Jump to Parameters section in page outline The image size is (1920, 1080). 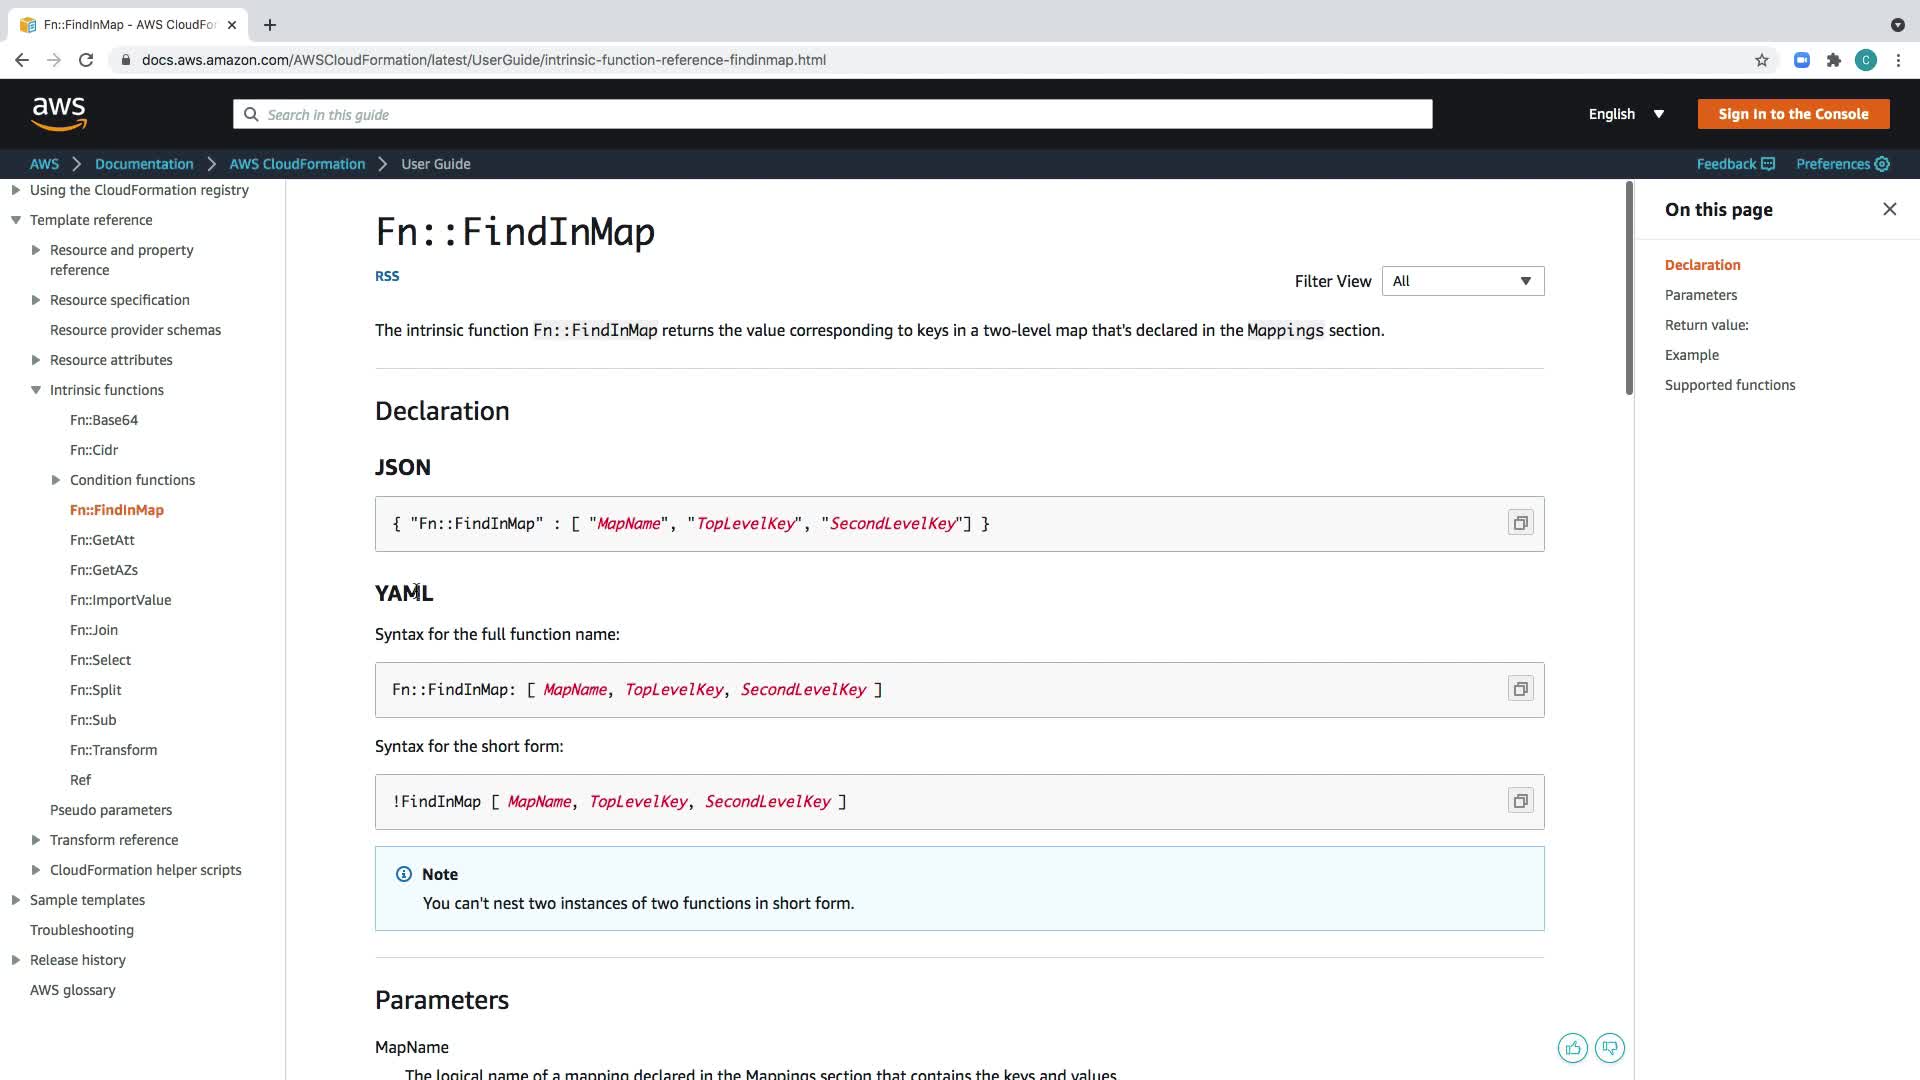tap(1700, 295)
